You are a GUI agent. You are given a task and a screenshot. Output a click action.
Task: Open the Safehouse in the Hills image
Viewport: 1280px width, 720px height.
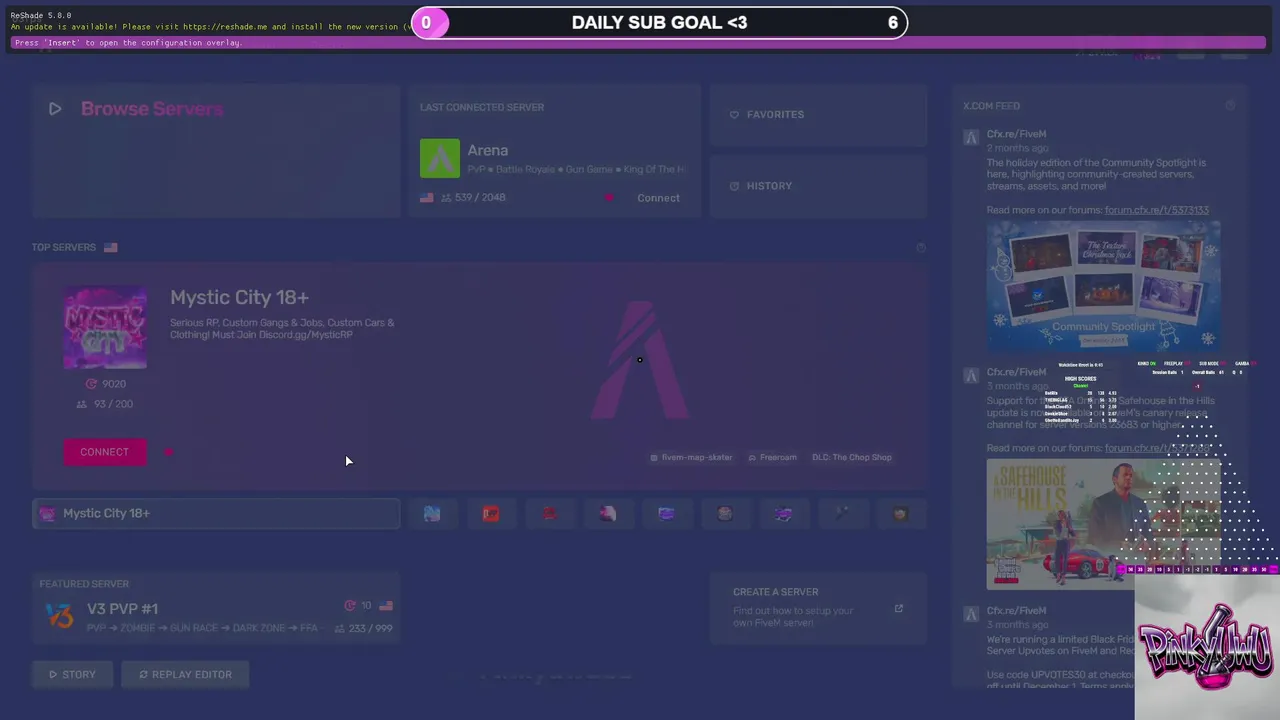[x=1103, y=524]
